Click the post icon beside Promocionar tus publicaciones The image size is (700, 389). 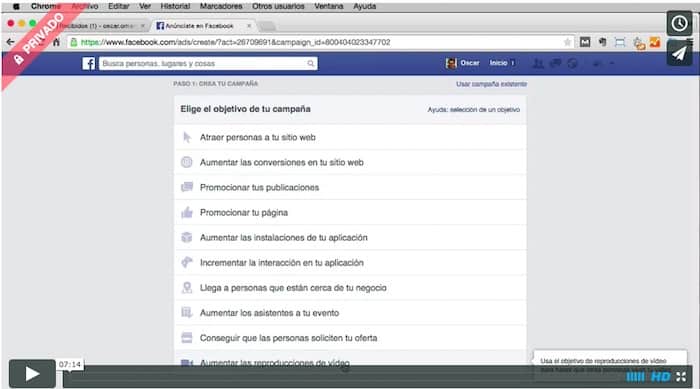[187, 187]
